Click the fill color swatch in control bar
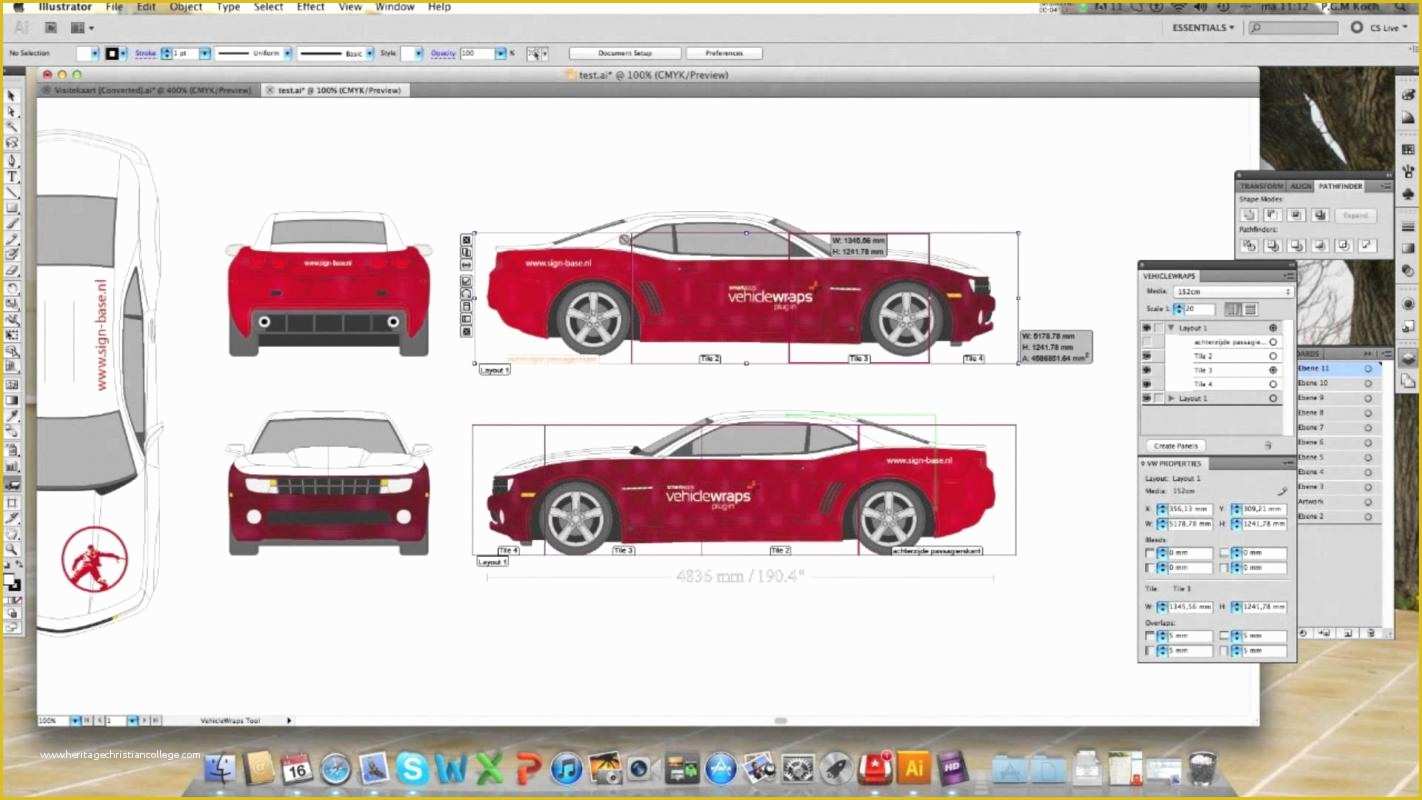Viewport: 1422px width, 800px height. pyautogui.click(x=82, y=53)
